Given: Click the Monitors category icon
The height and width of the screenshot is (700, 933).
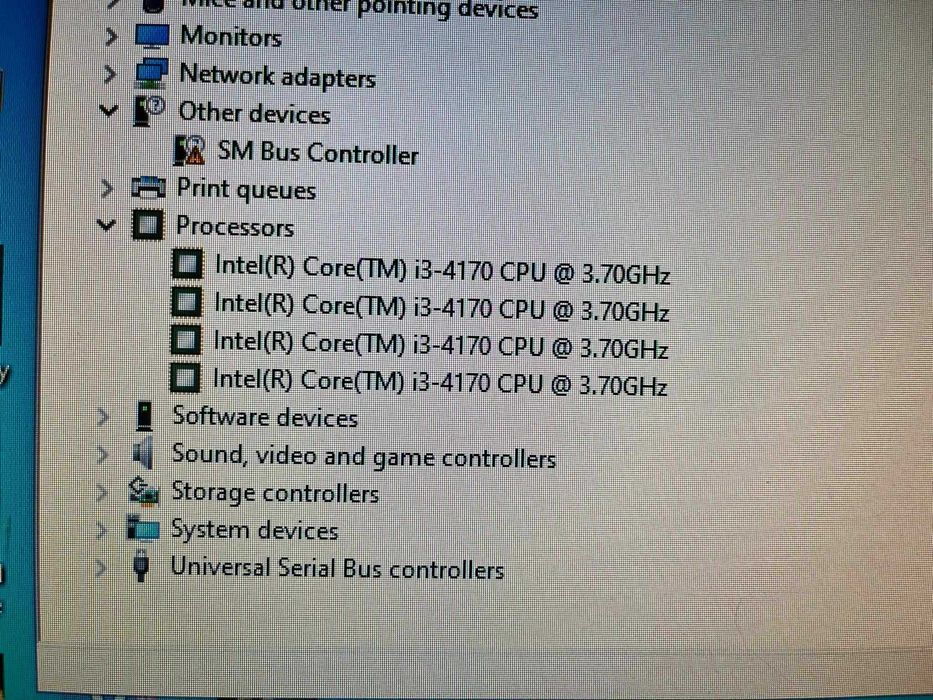Looking at the screenshot, I should point(152,36).
